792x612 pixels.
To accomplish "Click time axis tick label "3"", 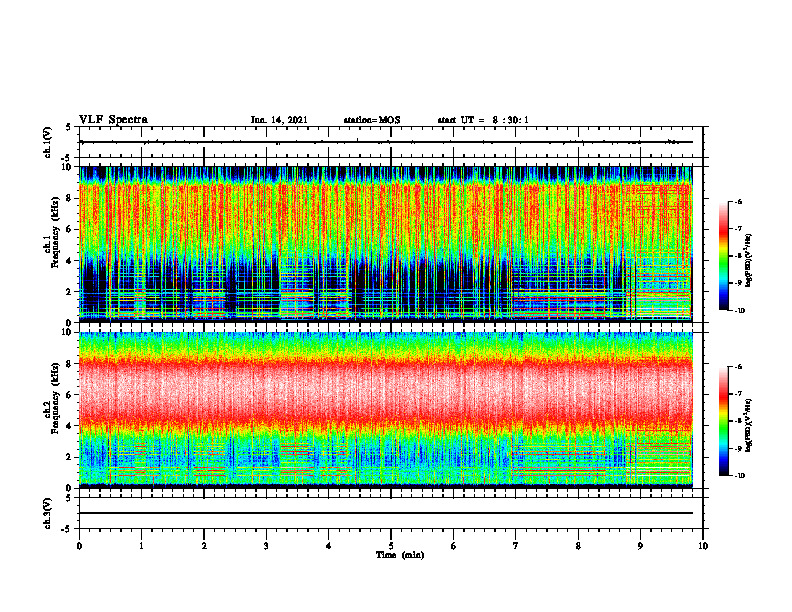I will coord(266,546).
